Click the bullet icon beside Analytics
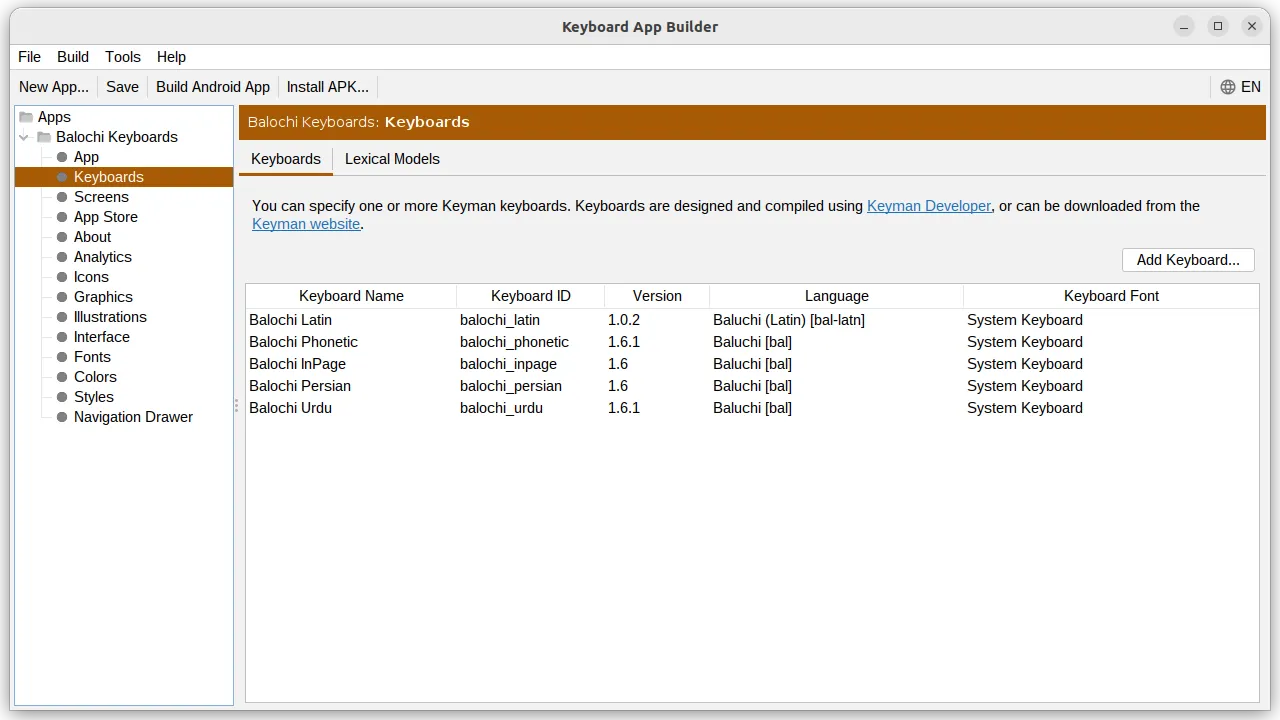The height and width of the screenshot is (720, 1280). pyautogui.click(x=62, y=257)
